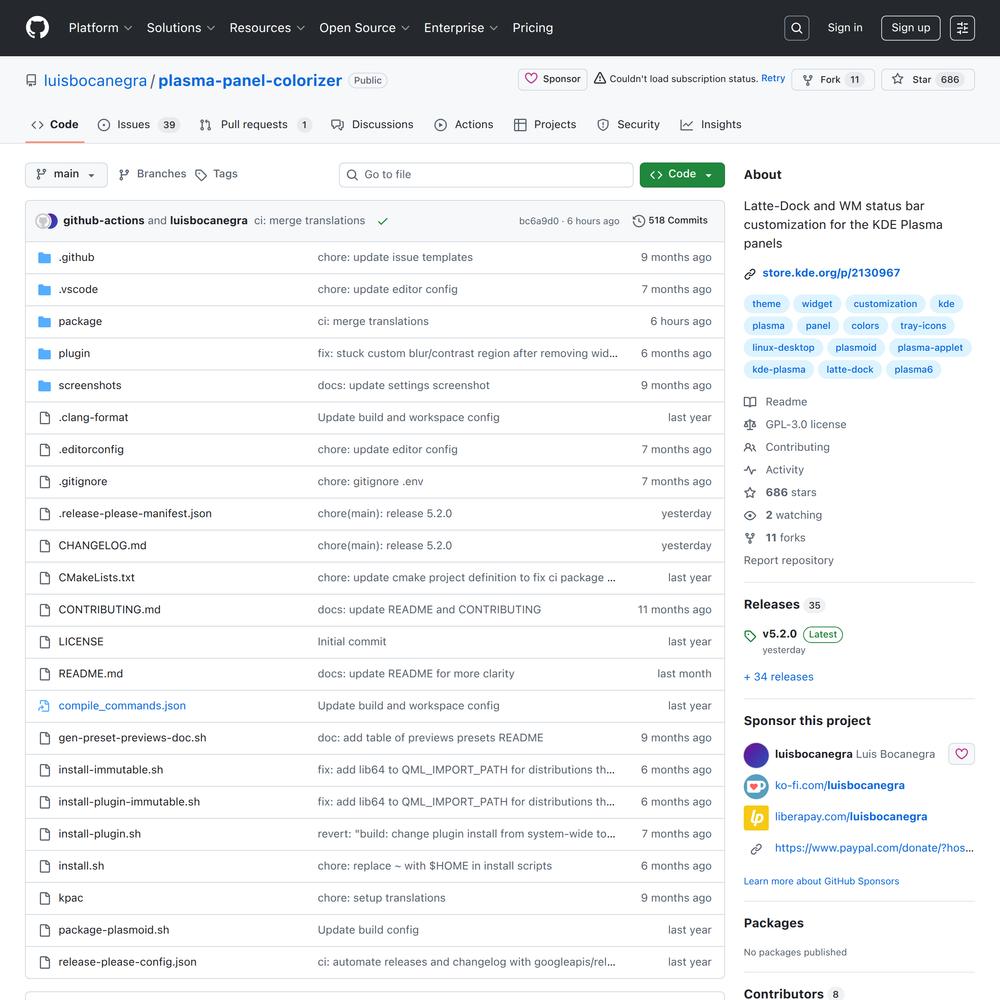1000x1000 pixels.
Task: Open the header appearance settings icon
Action: (962, 28)
